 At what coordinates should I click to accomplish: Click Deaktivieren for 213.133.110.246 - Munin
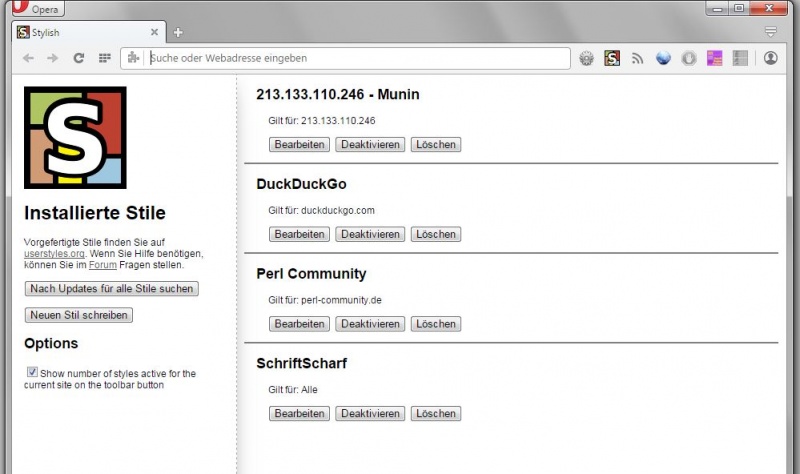tap(370, 144)
